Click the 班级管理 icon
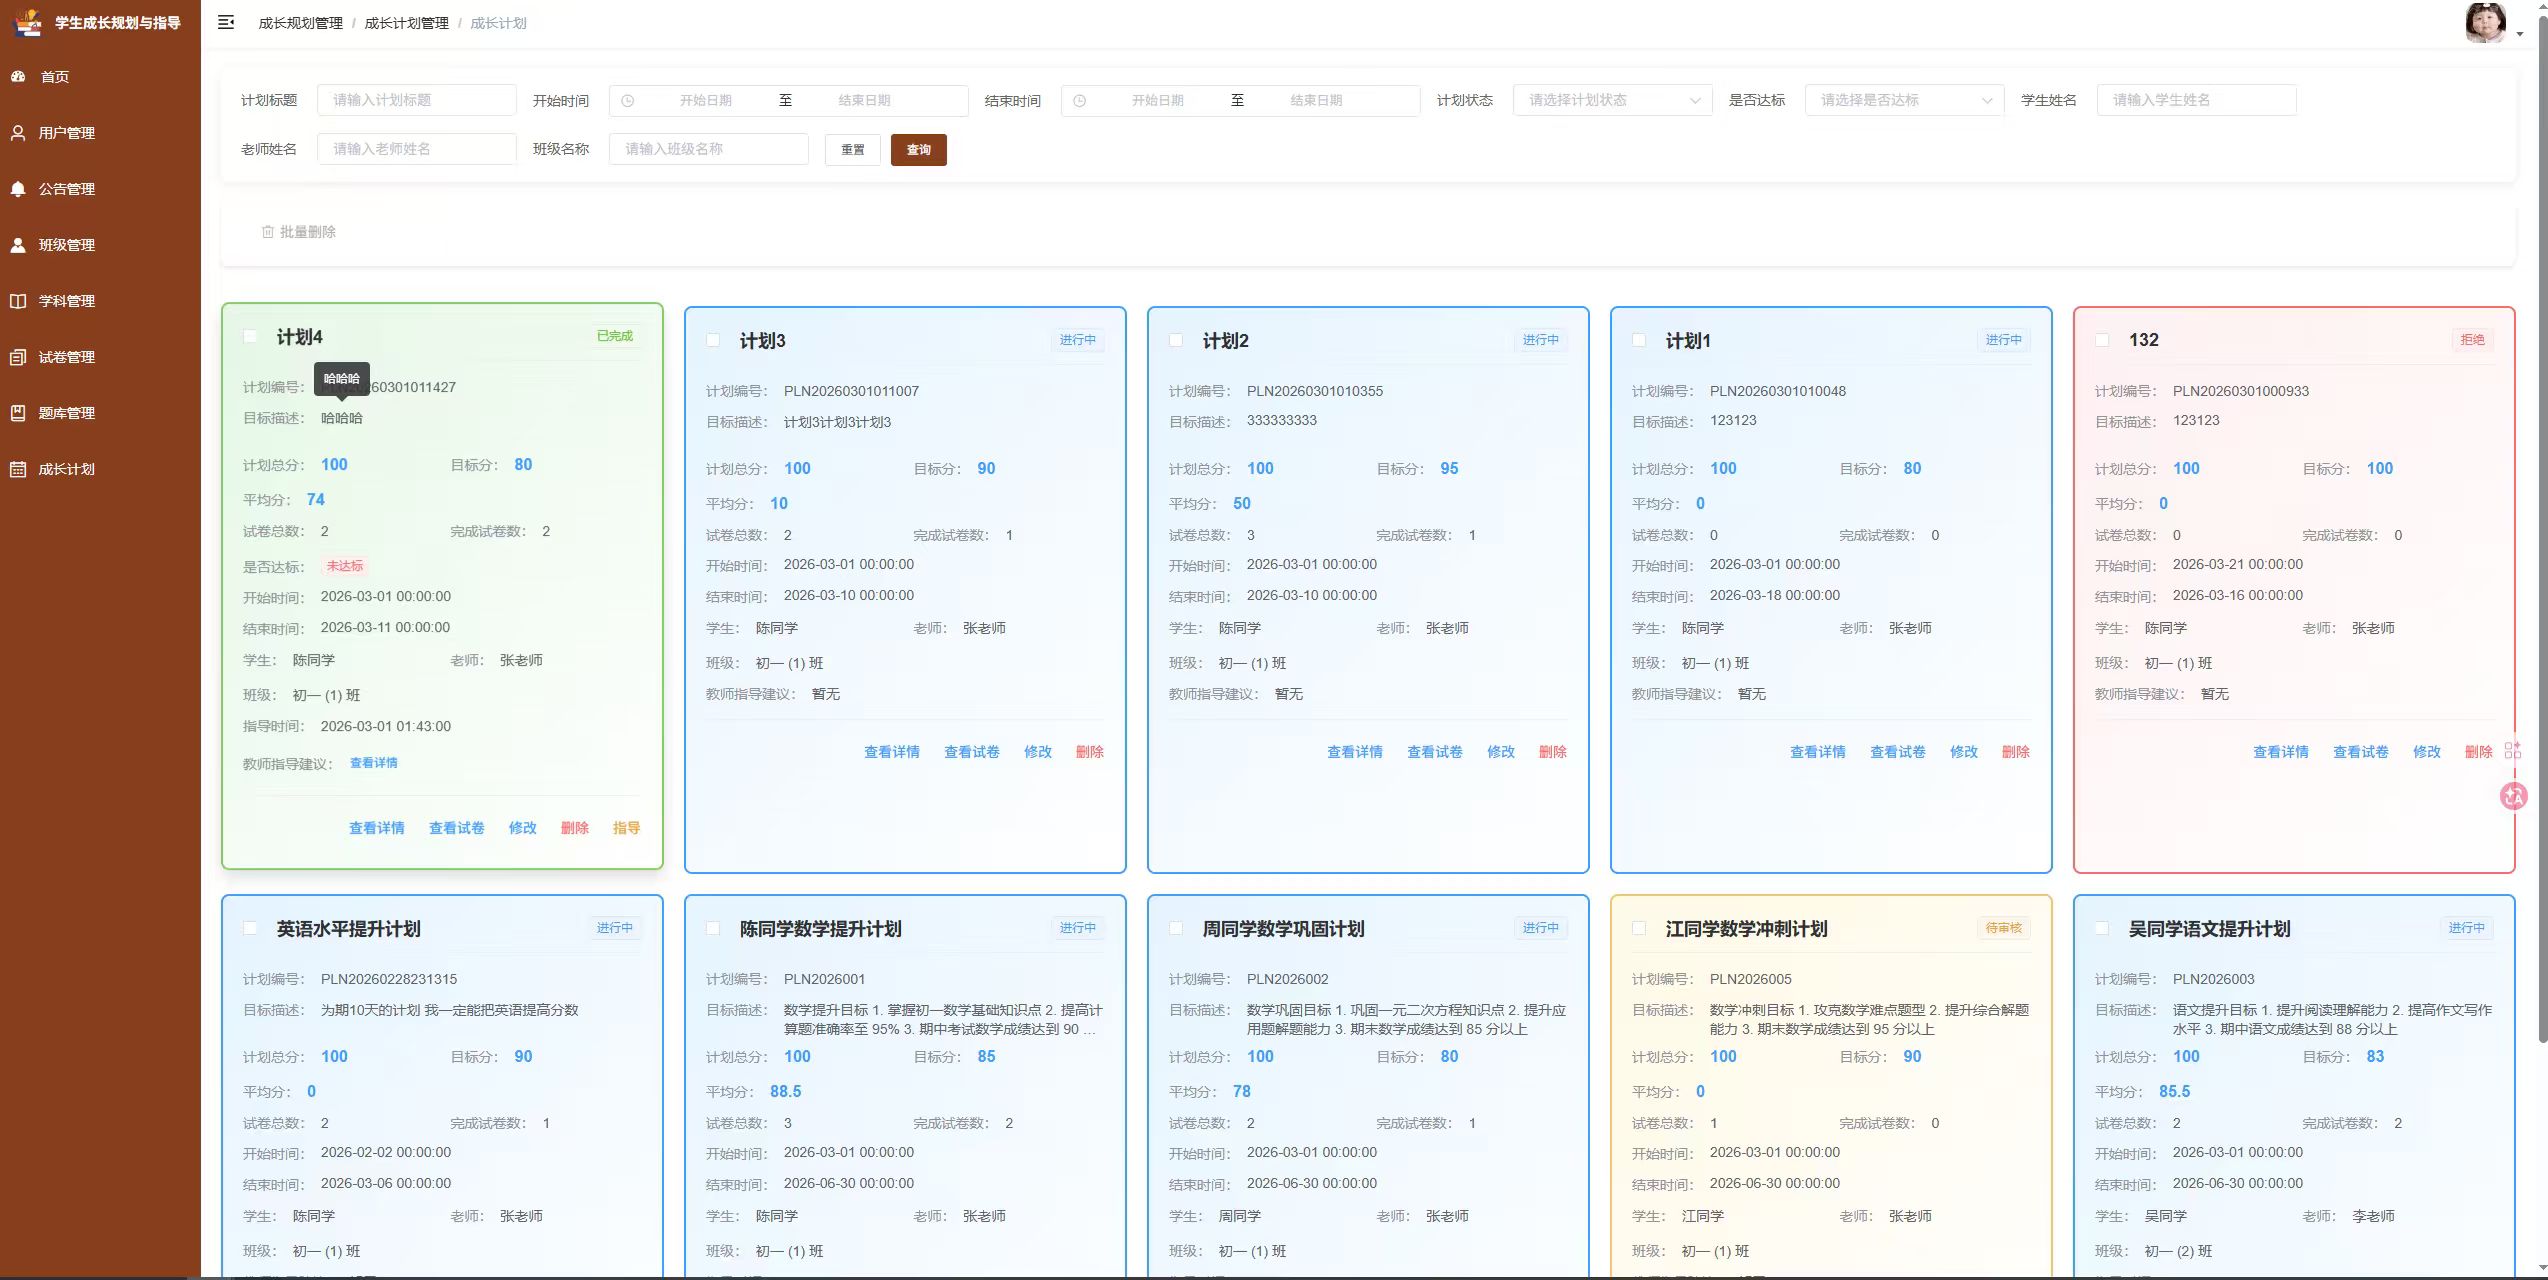 pyautogui.click(x=18, y=245)
